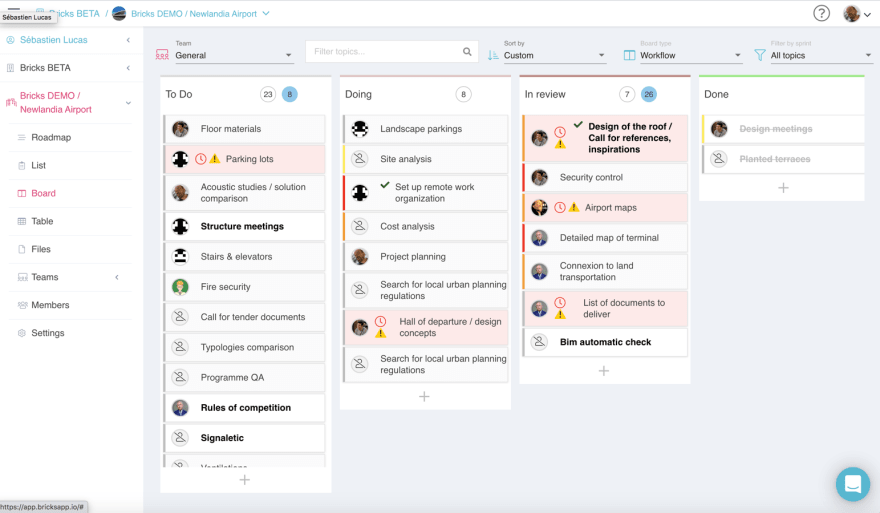Viewport: 880px width, 513px height.
Task: Open the Signaletic card
Action: pos(244,438)
